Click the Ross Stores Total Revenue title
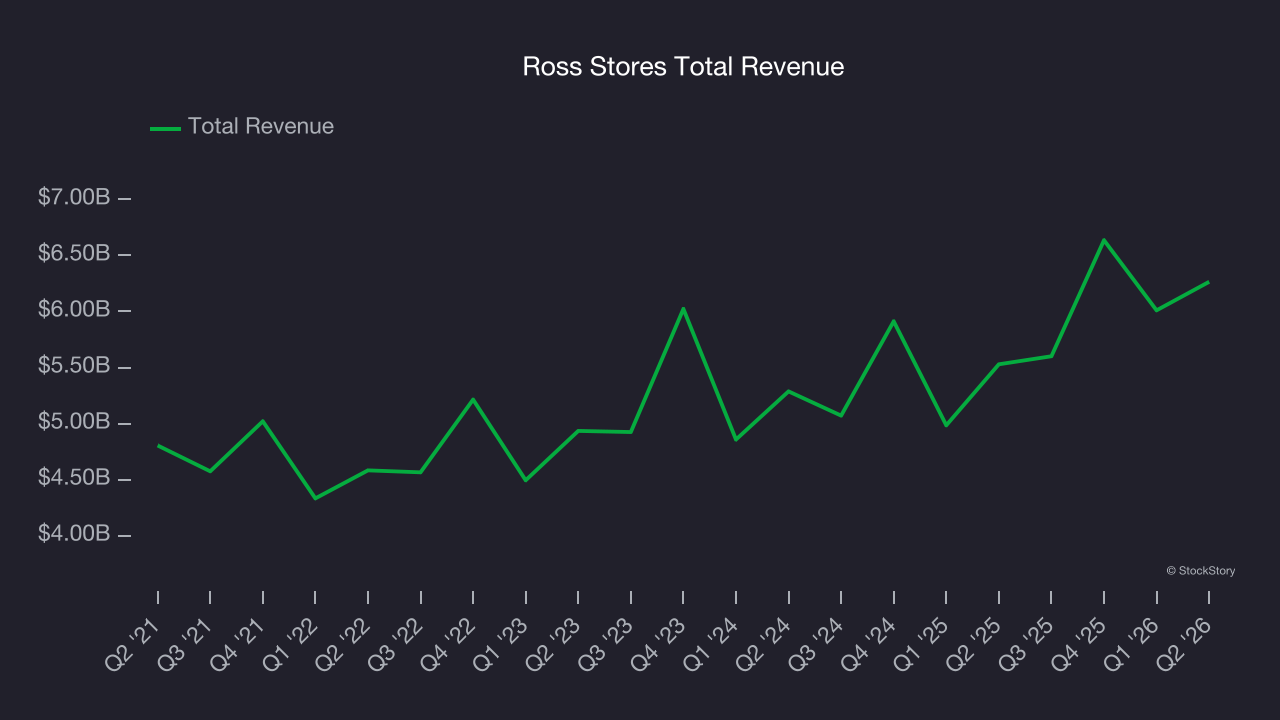 pyautogui.click(x=683, y=67)
